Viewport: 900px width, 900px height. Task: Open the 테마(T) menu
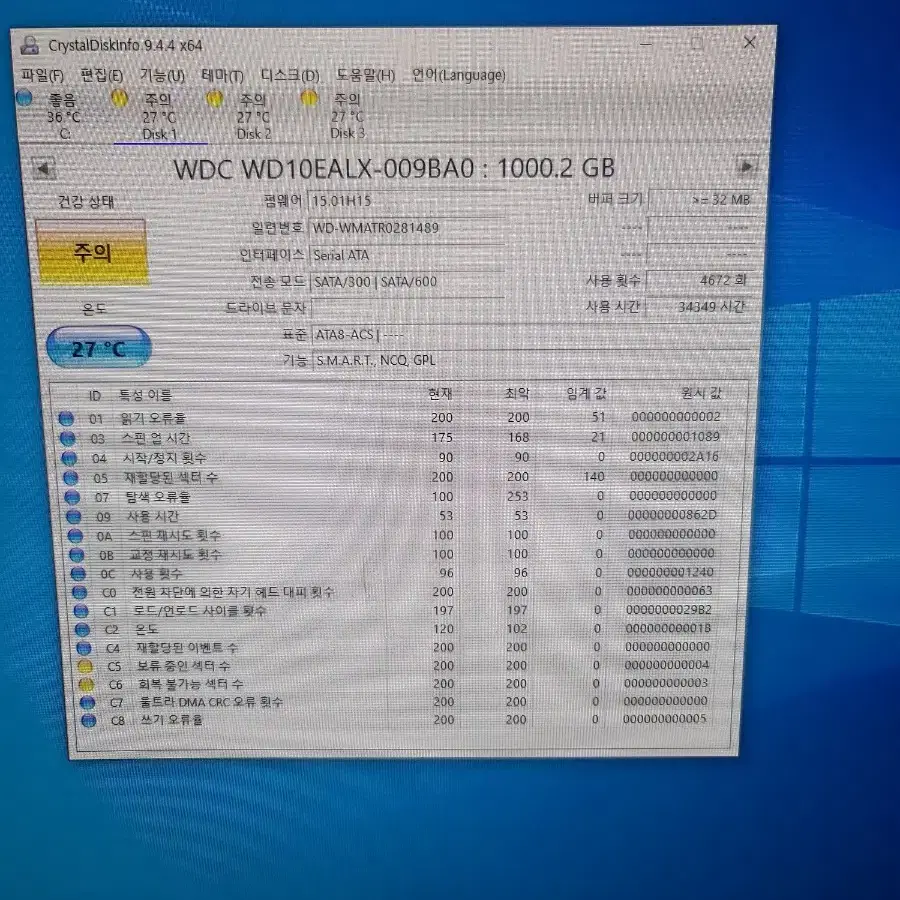(x=223, y=75)
